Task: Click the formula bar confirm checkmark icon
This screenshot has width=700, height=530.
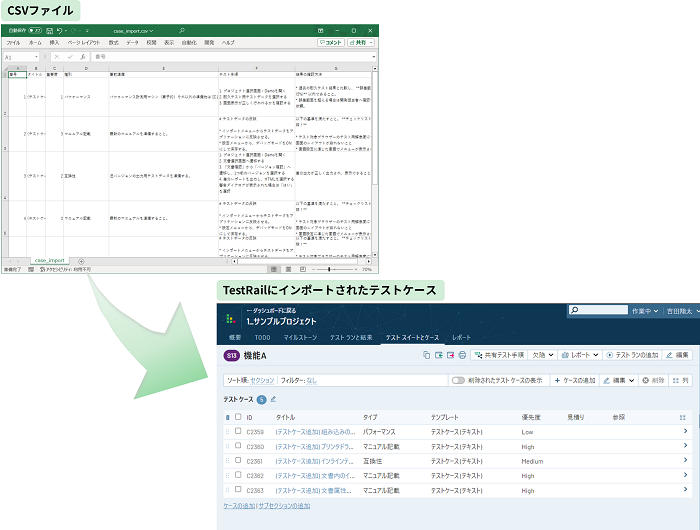Action: pos(70,57)
